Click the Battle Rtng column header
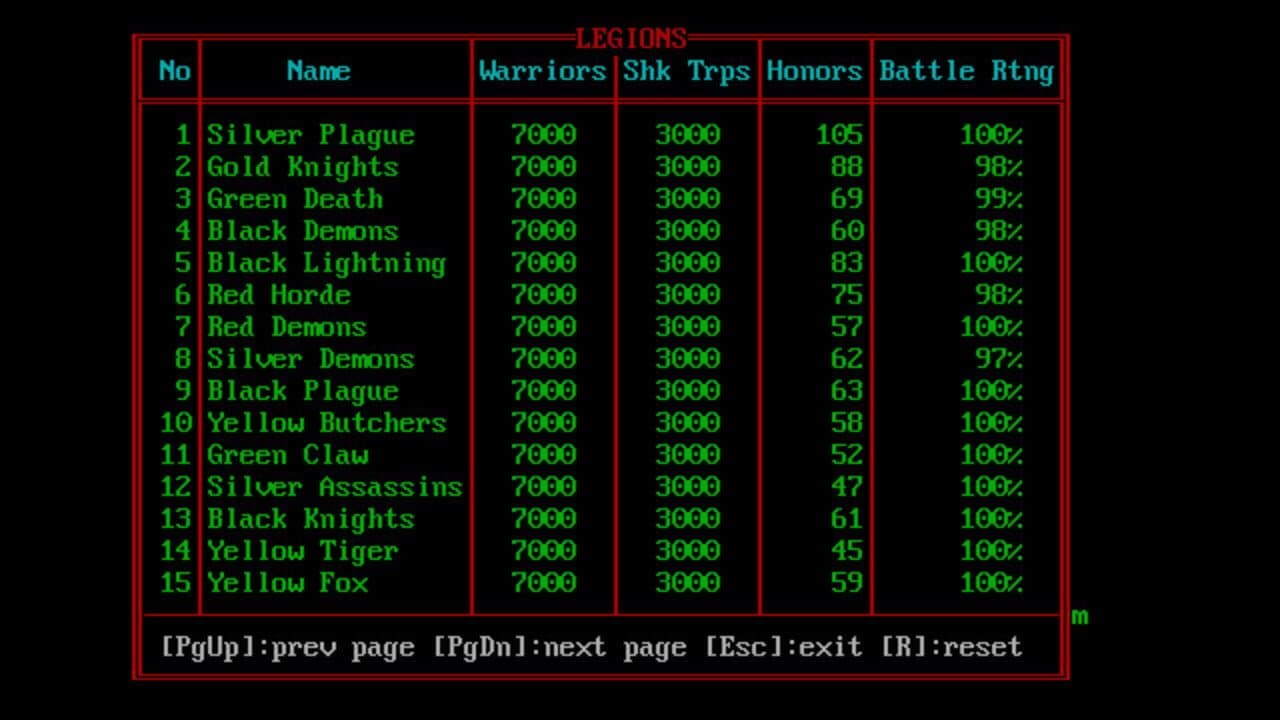This screenshot has height=720, width=1280. 967,71
